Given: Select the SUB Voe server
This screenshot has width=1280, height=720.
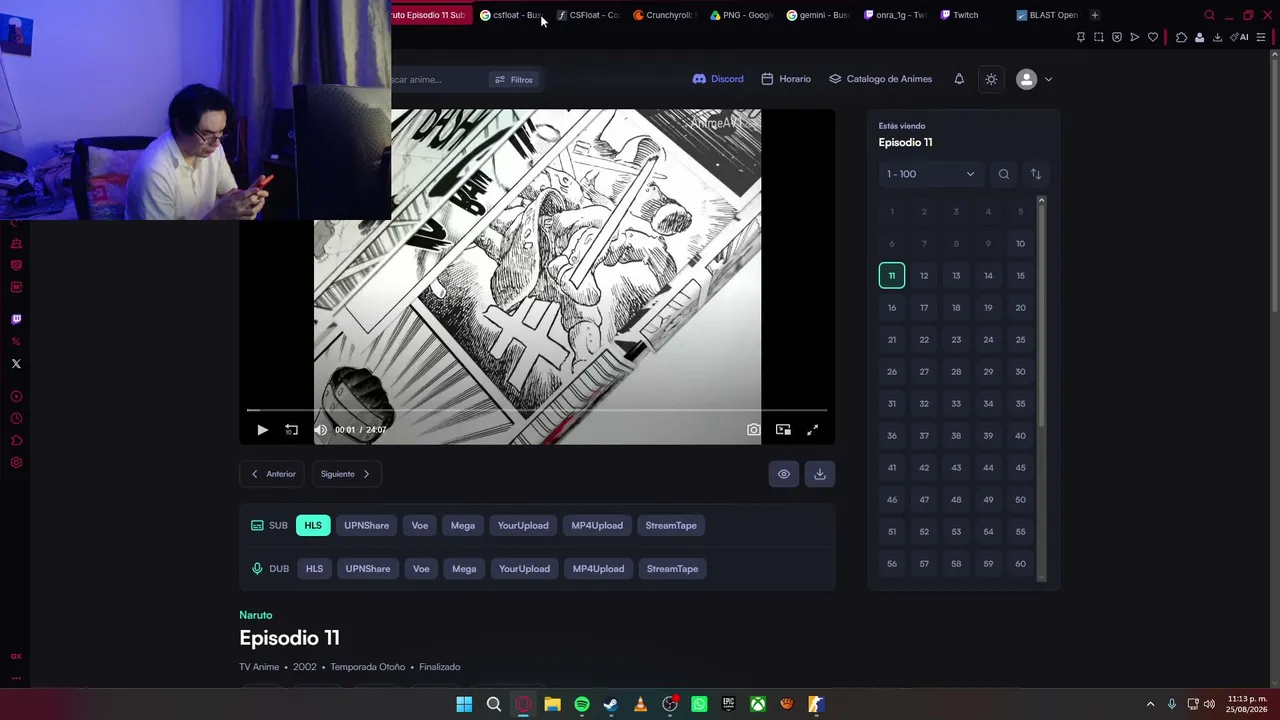Looking at the screenshot, I should tap(420, 525).
